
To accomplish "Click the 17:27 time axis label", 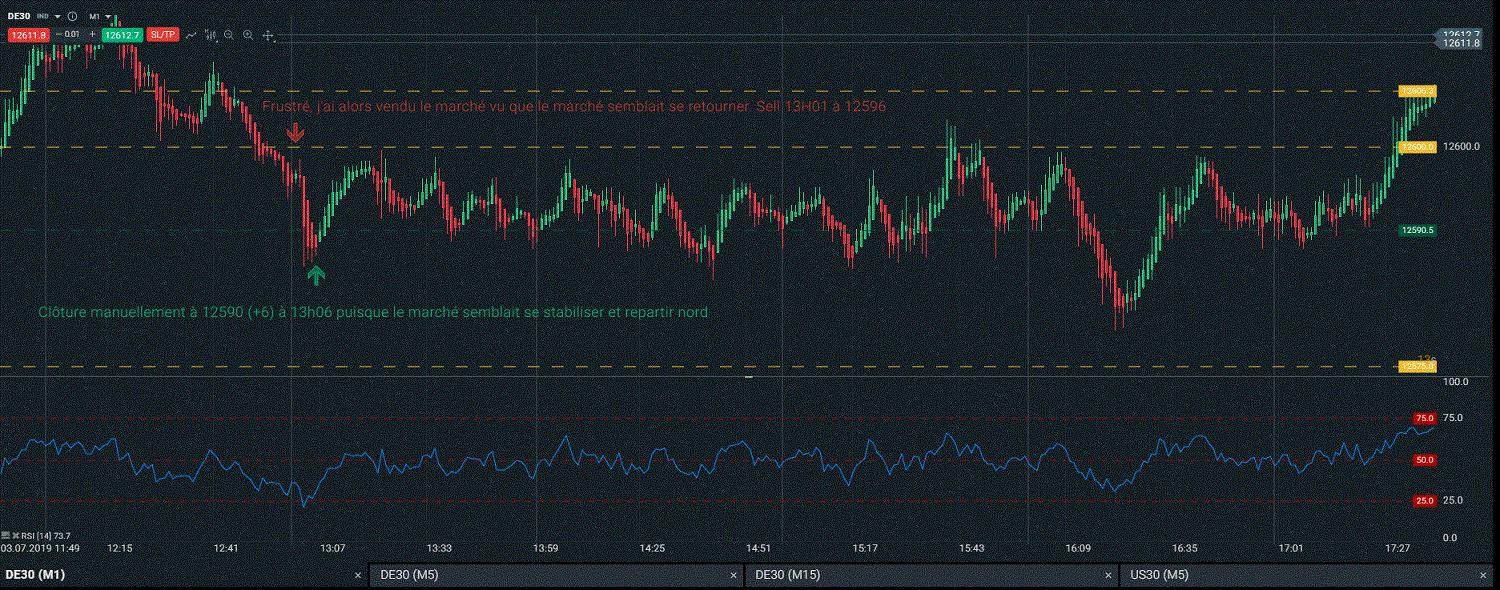I will coord(1397,548).
